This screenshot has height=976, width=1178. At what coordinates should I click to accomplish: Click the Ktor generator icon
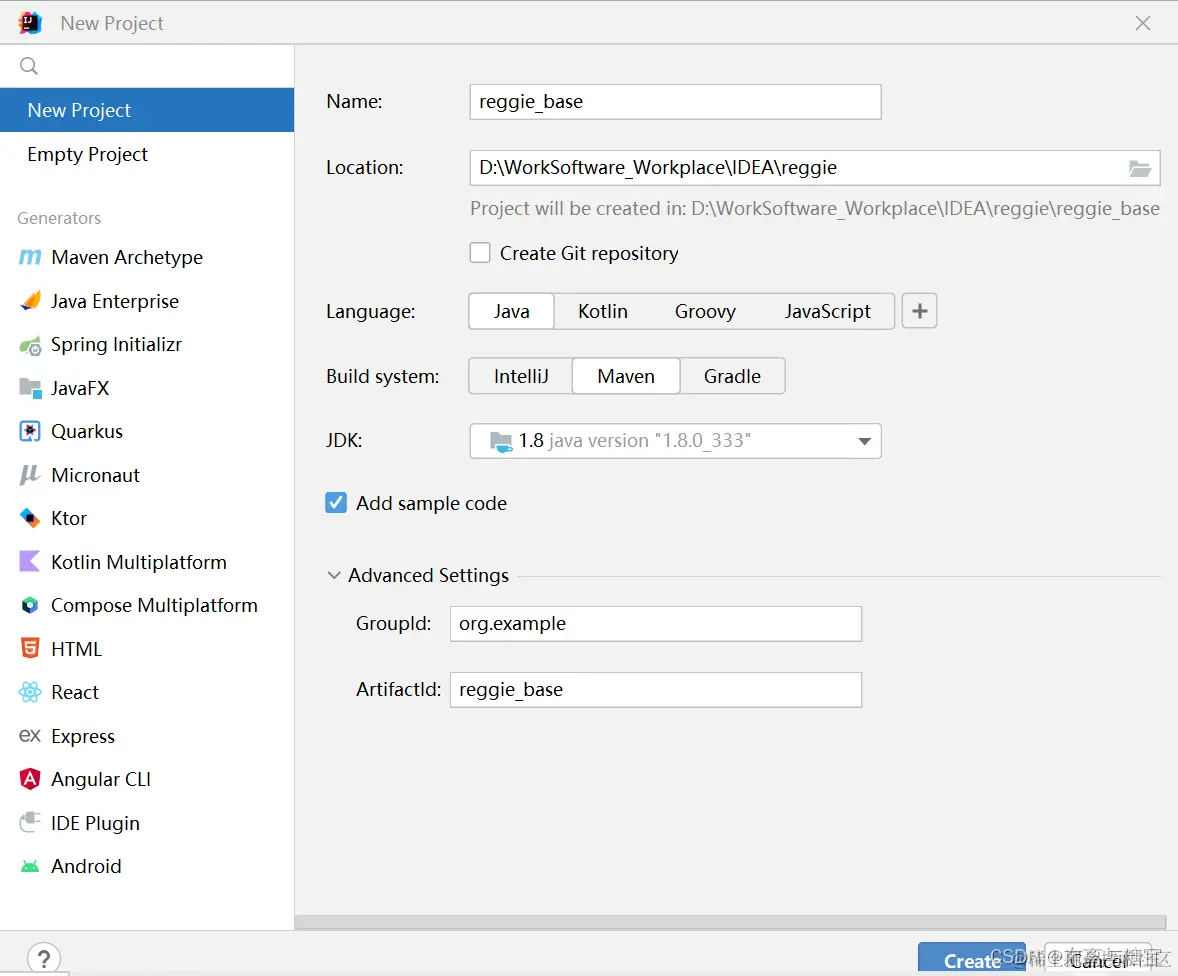tap(30, 518)
